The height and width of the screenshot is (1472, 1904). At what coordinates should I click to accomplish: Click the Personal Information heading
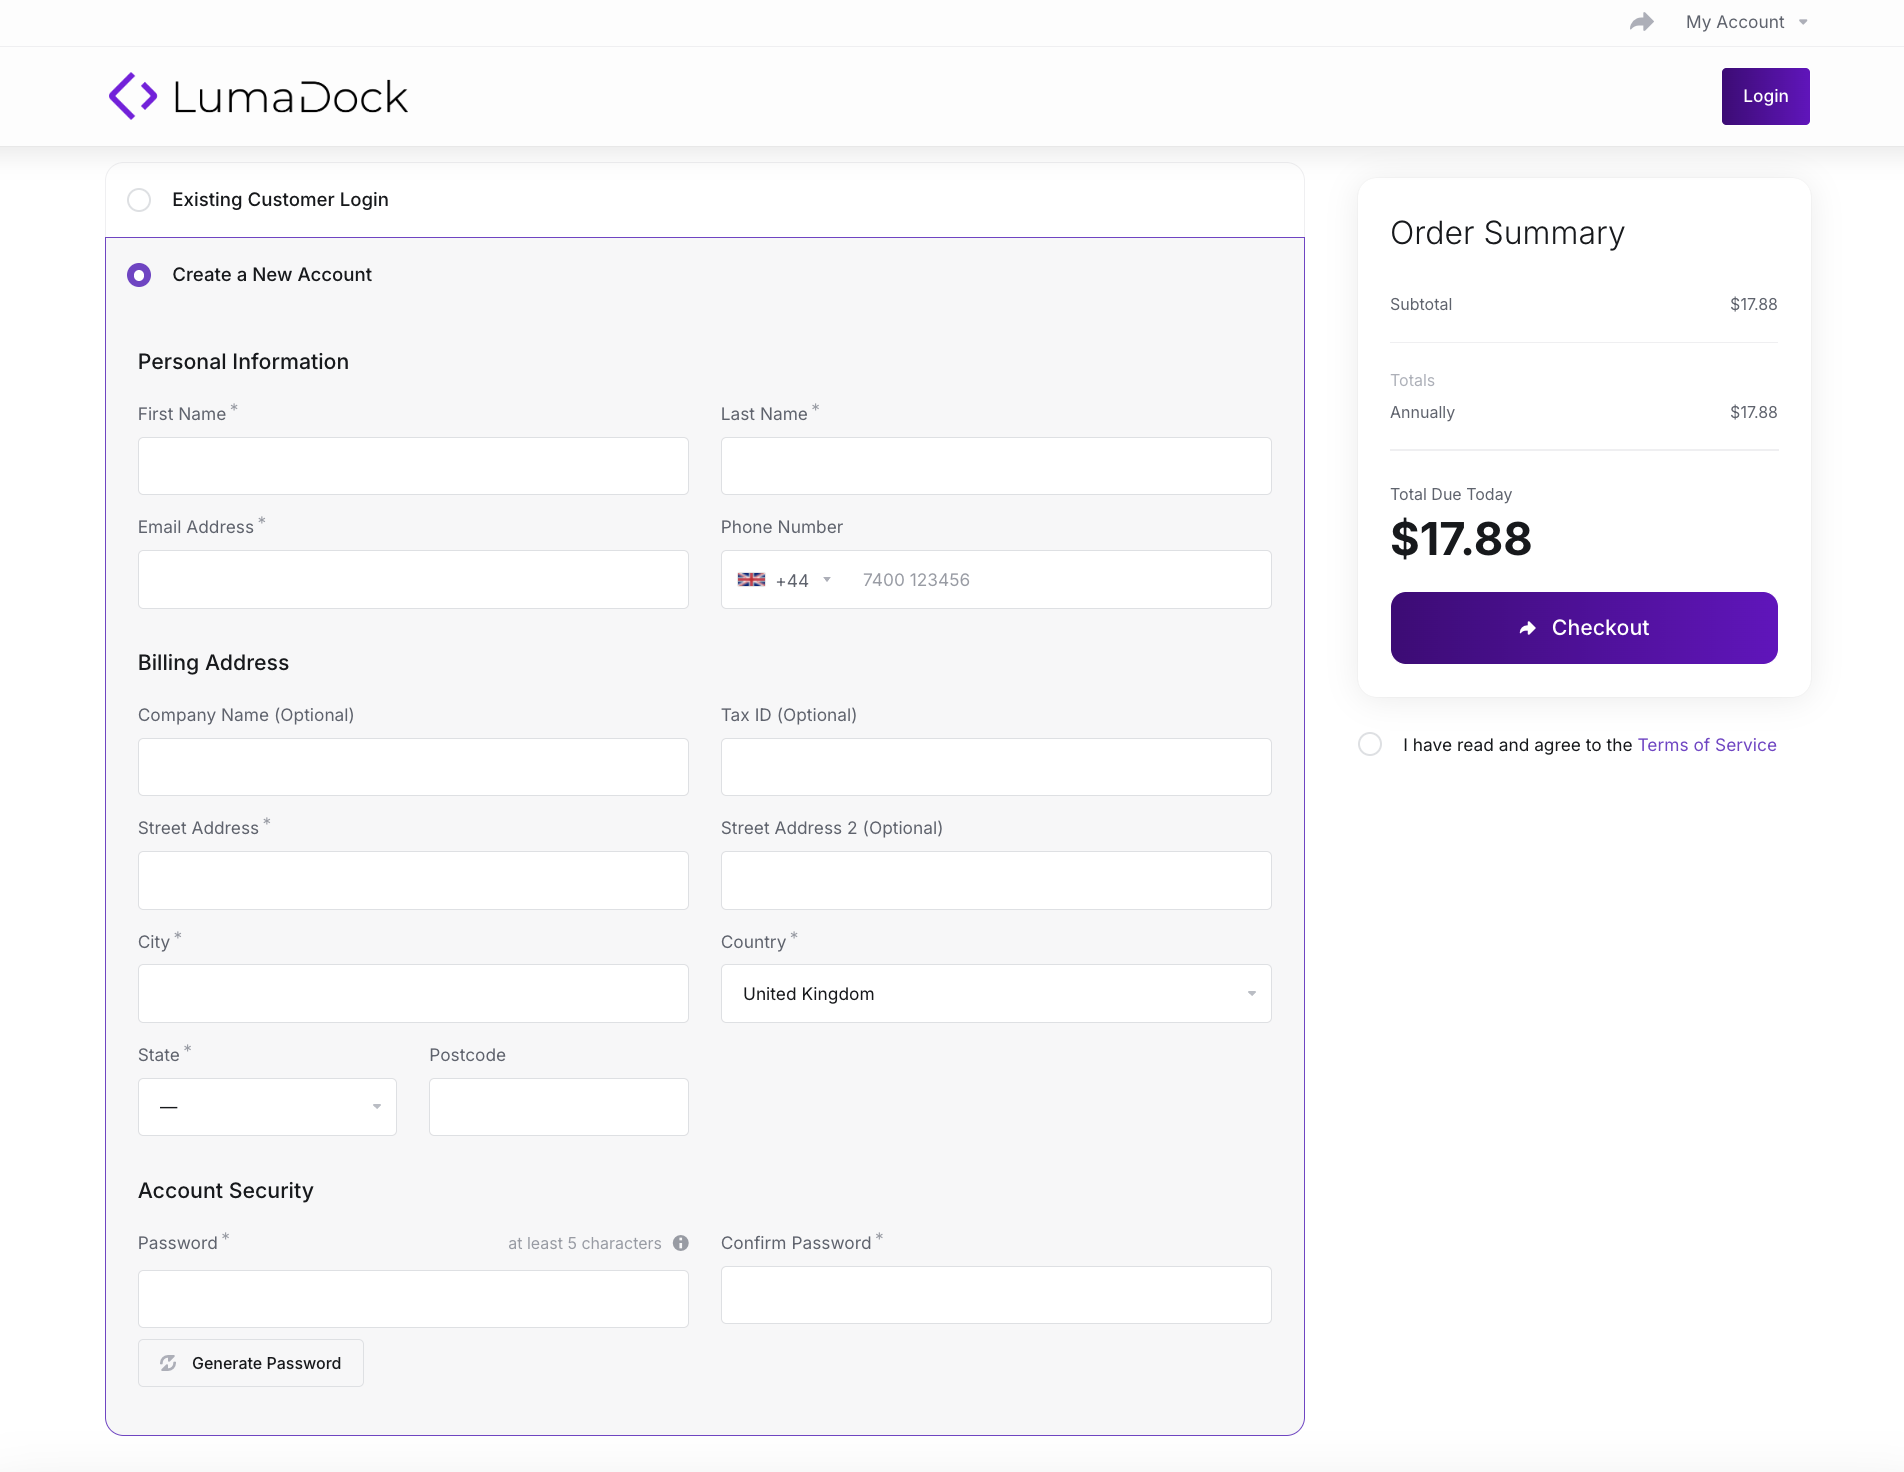tap(243, 362)
